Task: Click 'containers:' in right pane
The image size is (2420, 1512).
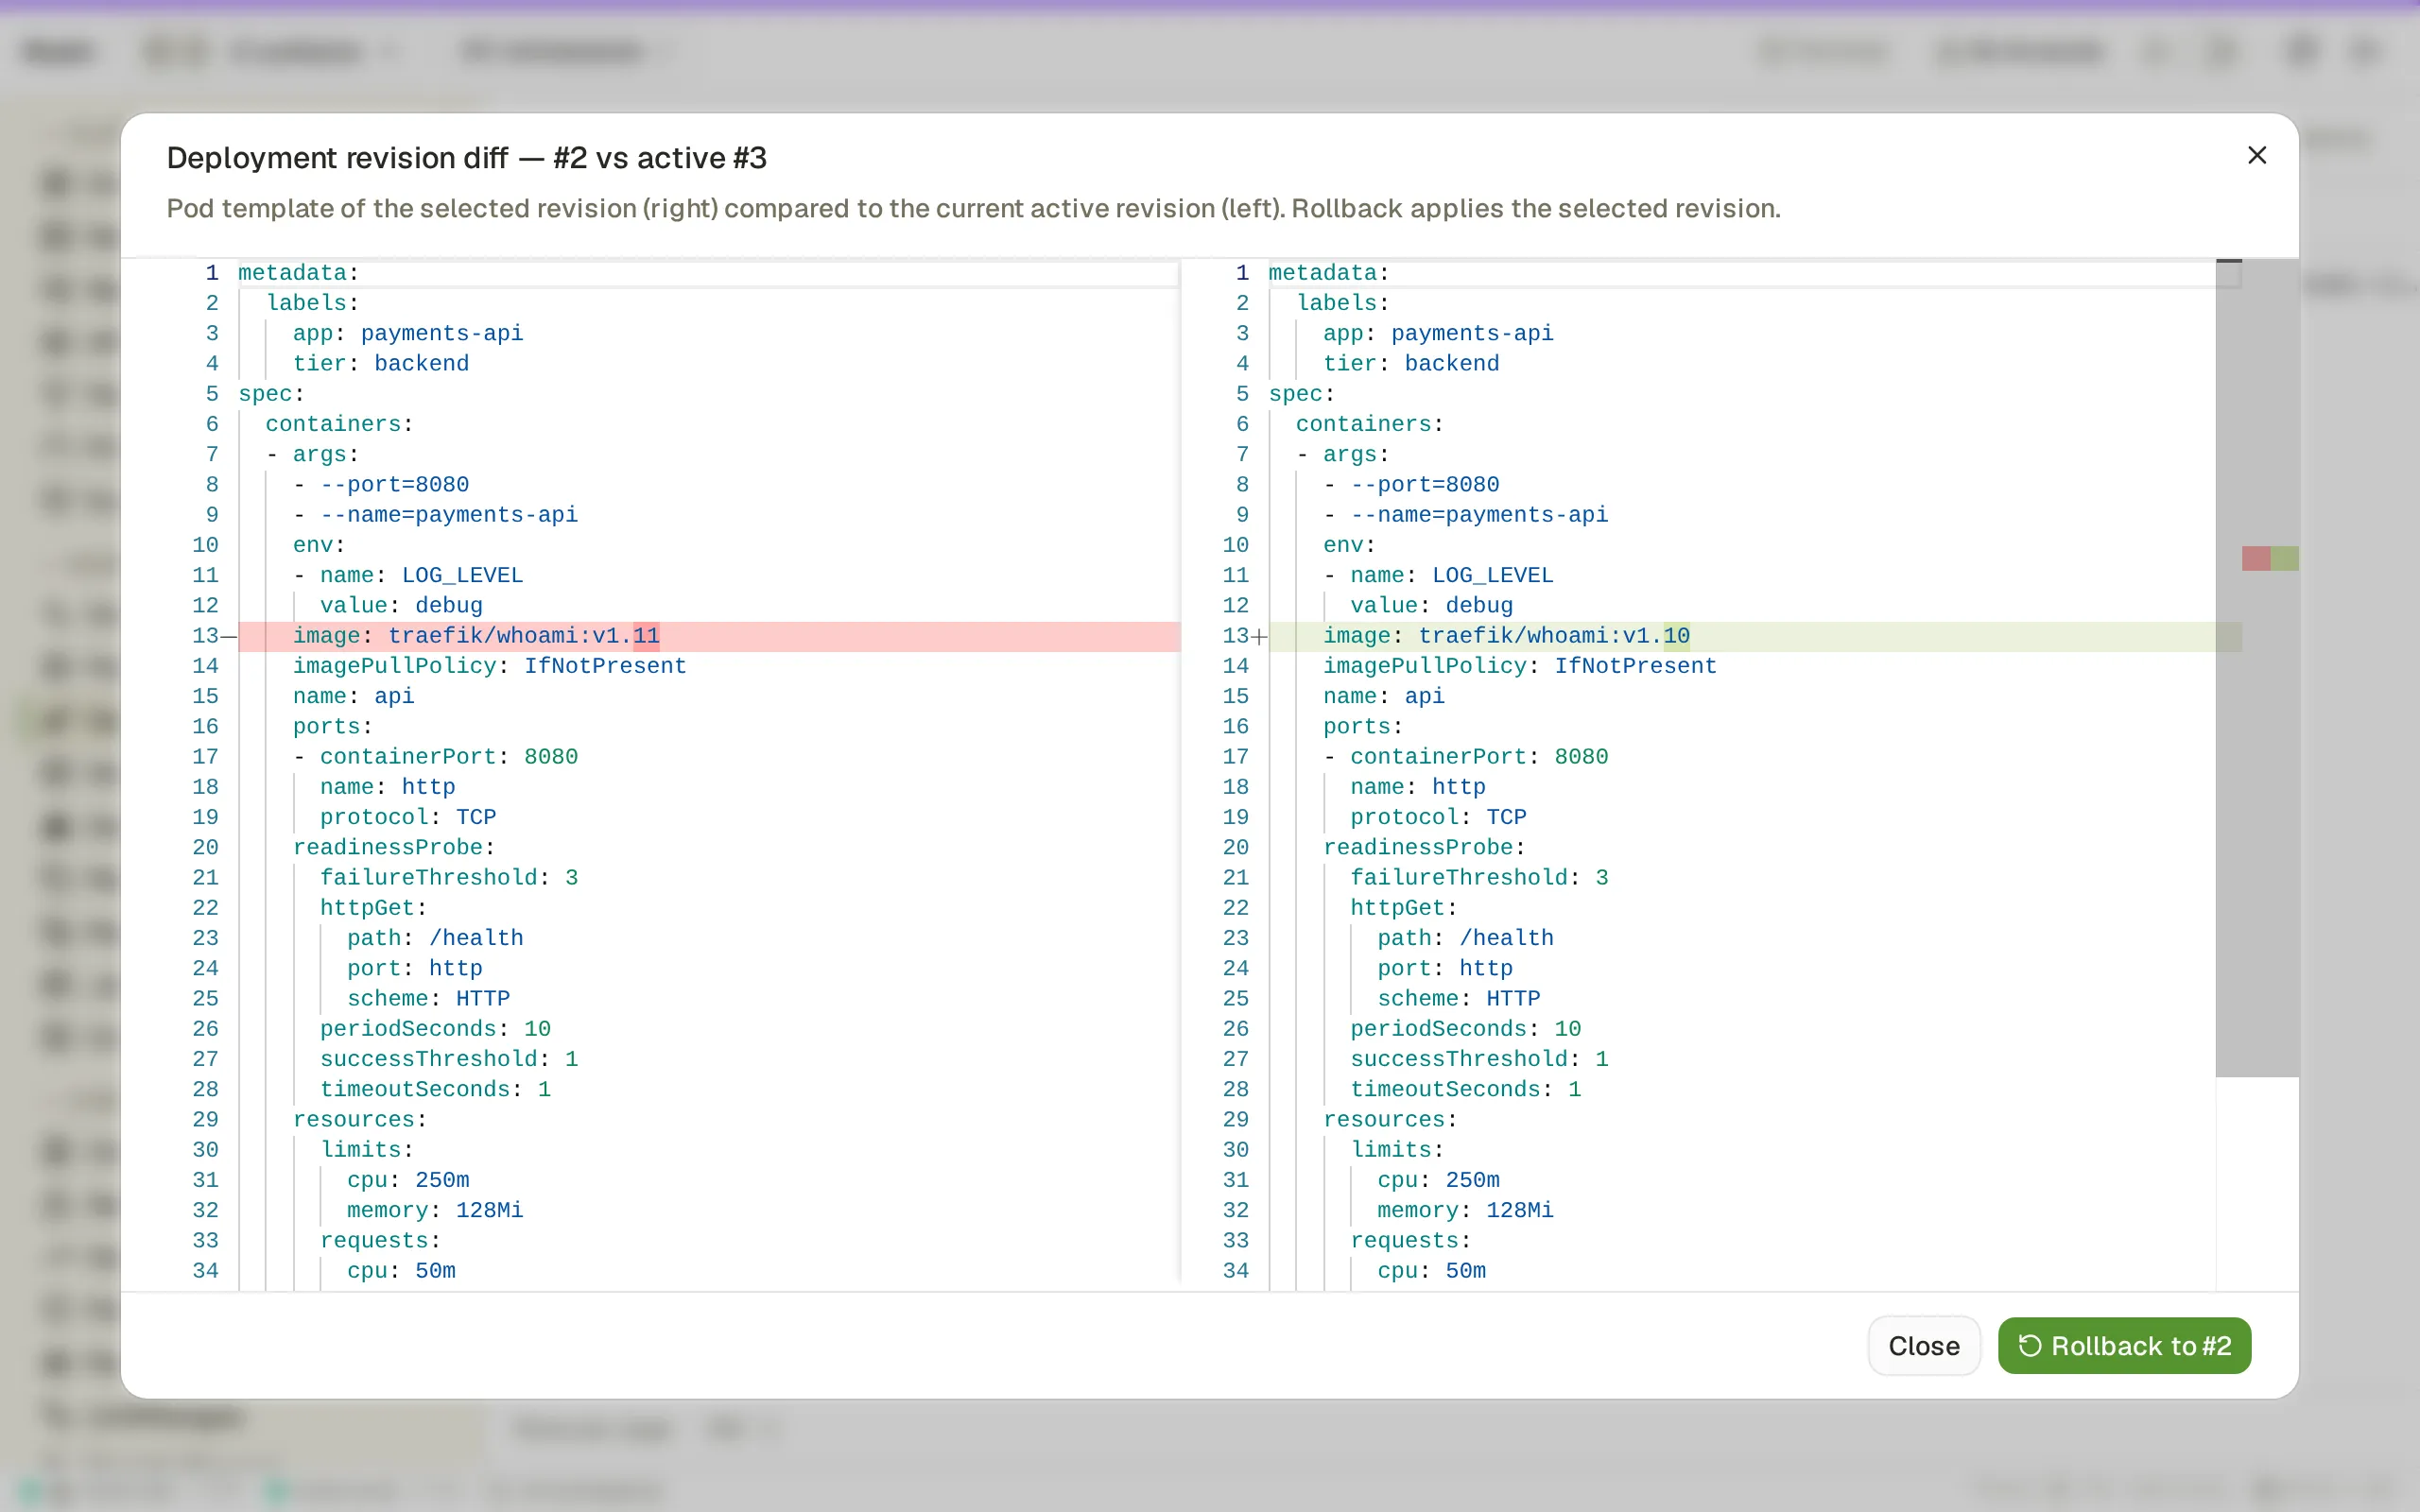Action: [1370, 424]
